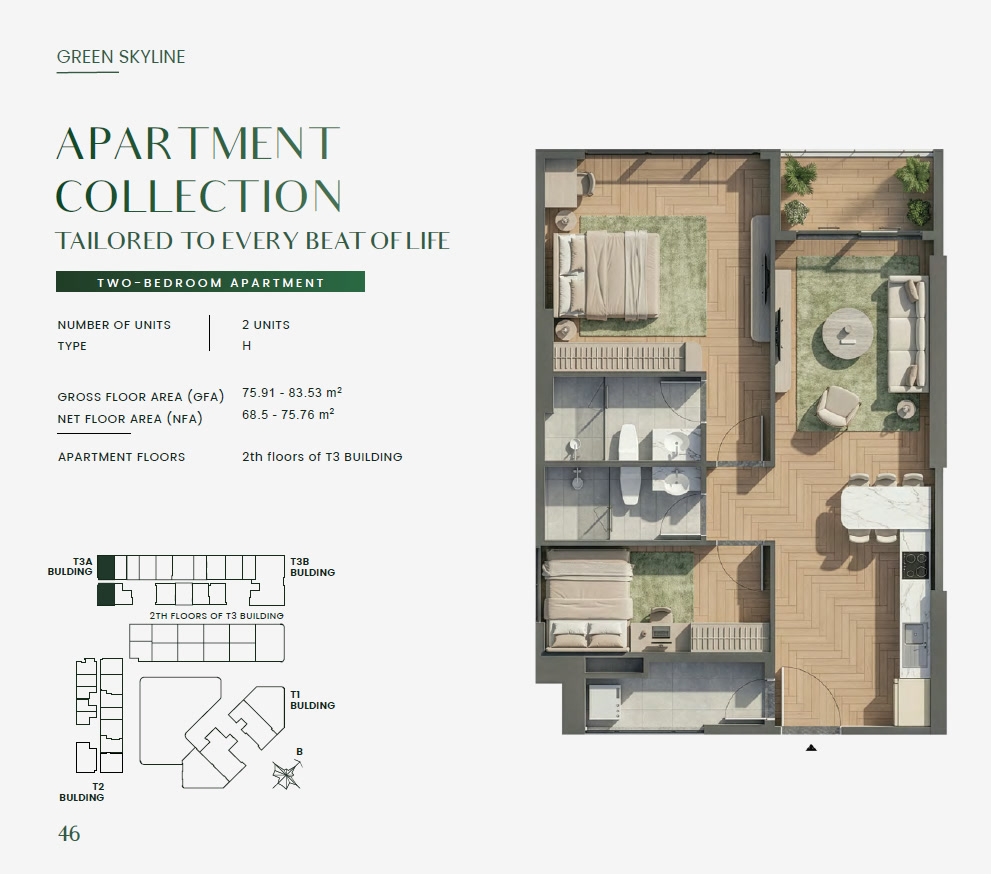This screenshot has height=874, width=991.
Task: Click the NUMBER OF UNITS label
Action: (x=114, y=325)
